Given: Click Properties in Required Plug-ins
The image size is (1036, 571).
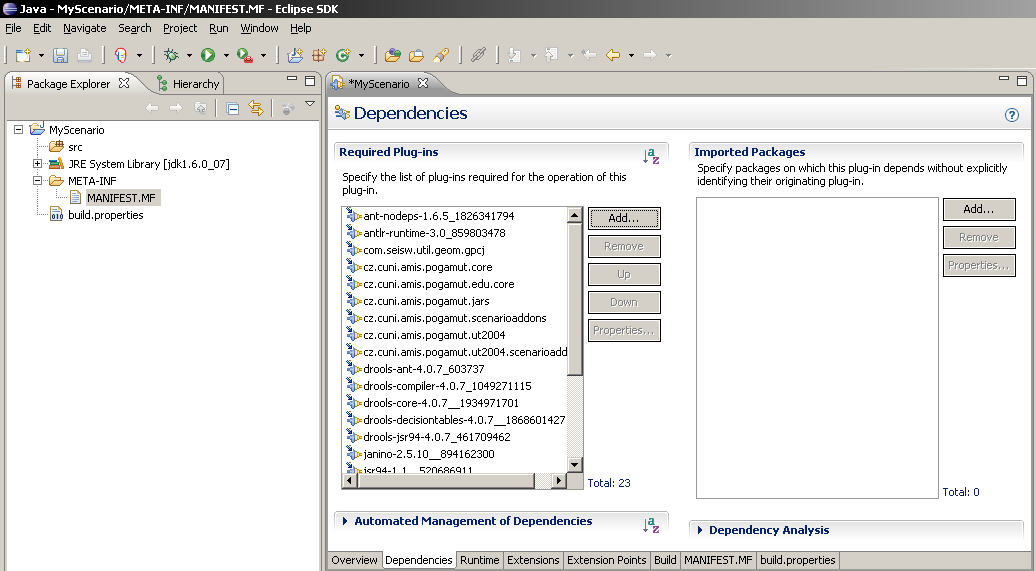Looking at the screenshot, I should pos(624,330).
